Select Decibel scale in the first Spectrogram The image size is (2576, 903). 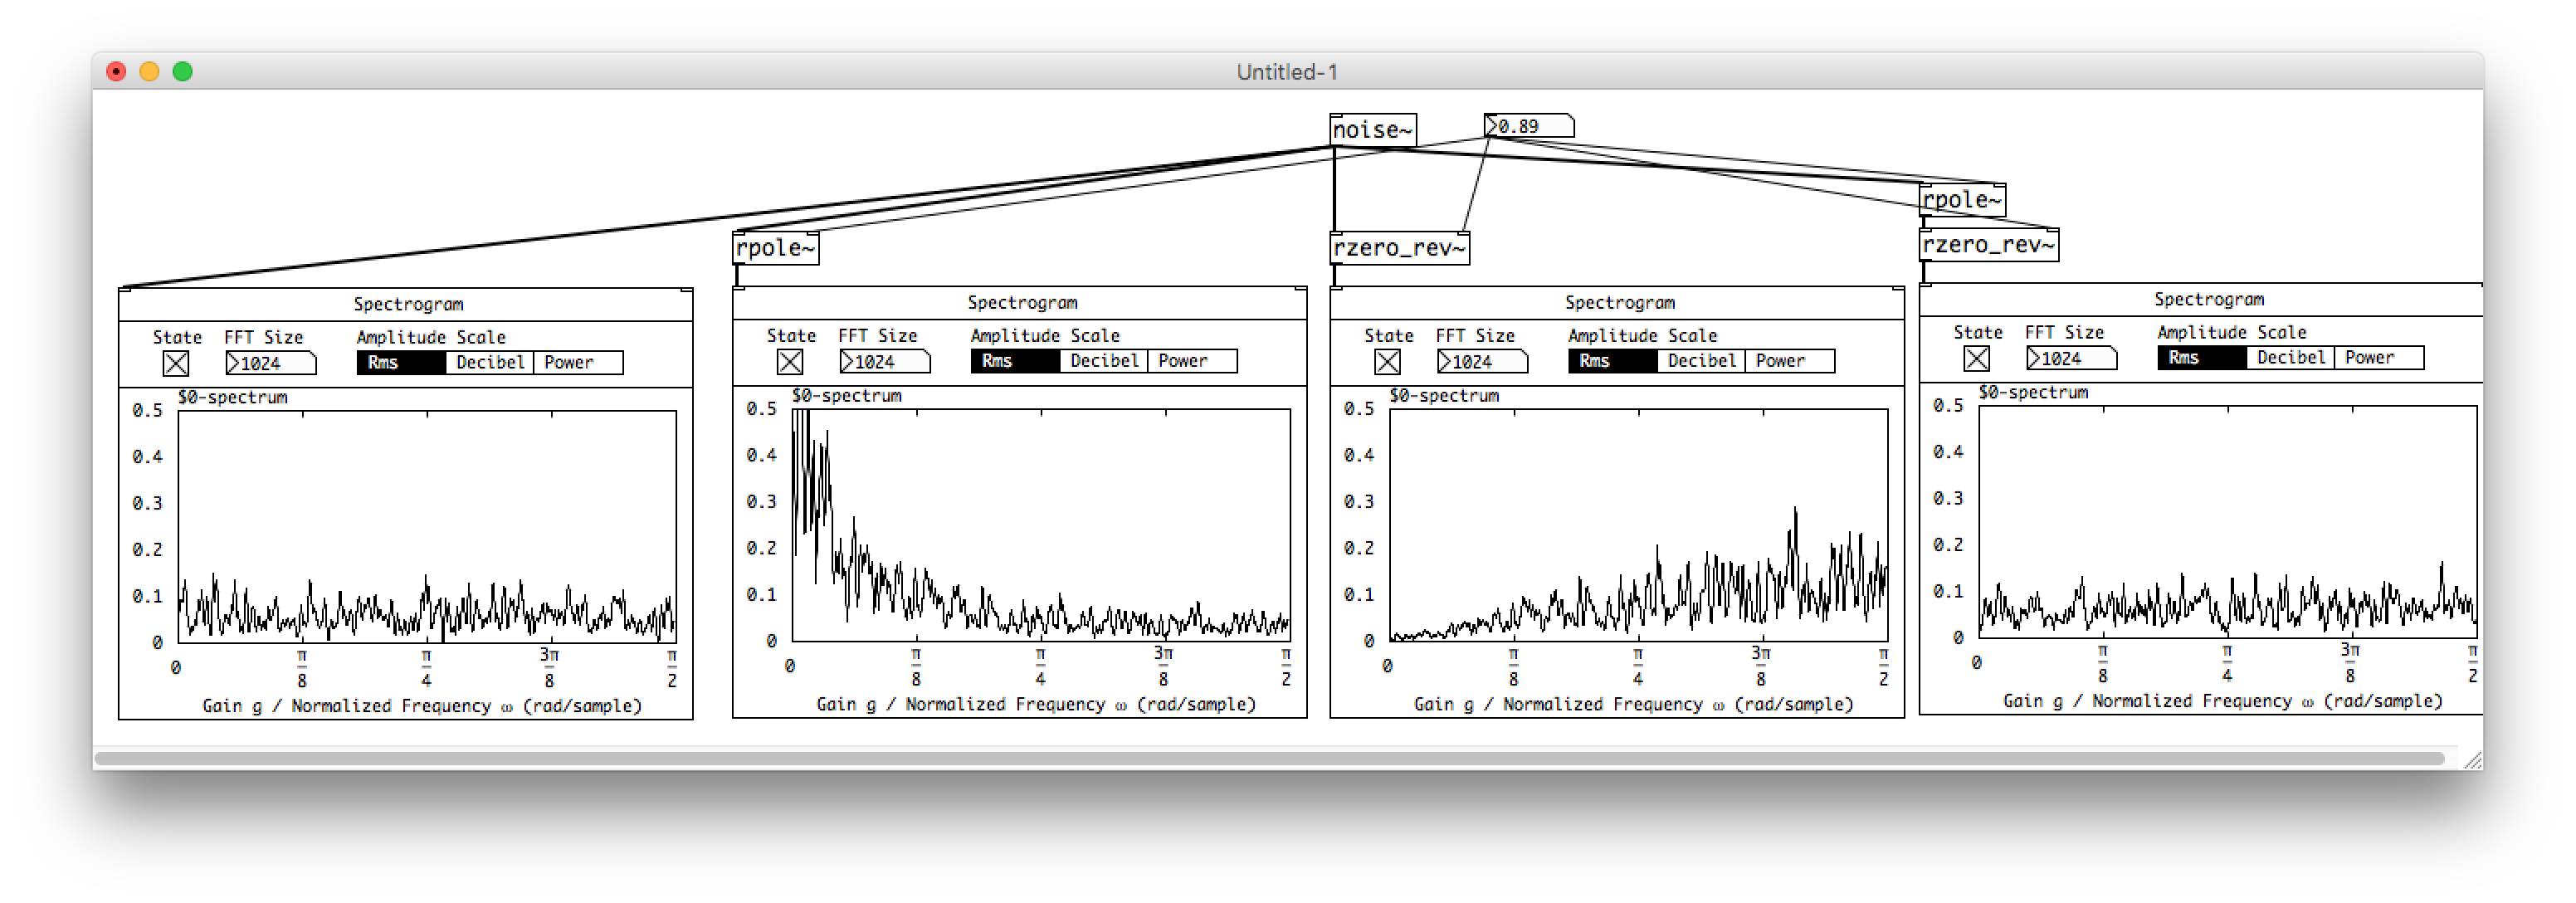pos(490,362)
